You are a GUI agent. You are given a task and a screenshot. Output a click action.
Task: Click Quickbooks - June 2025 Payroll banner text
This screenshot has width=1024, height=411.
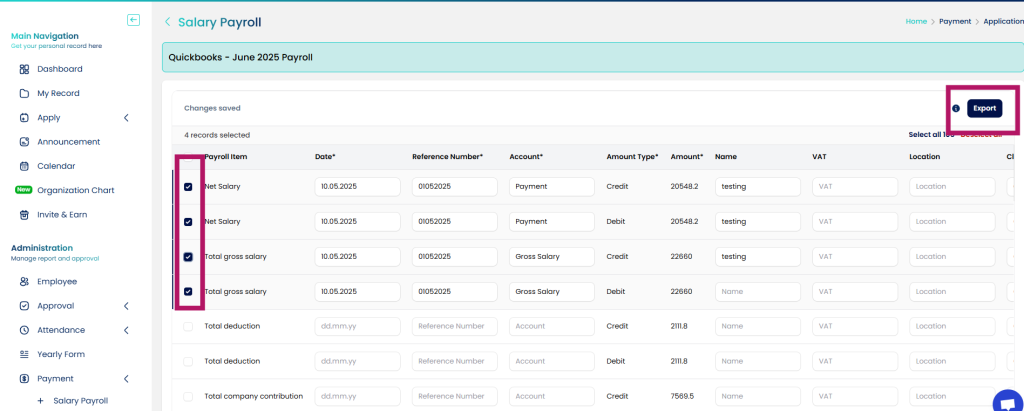coord(240,58)
